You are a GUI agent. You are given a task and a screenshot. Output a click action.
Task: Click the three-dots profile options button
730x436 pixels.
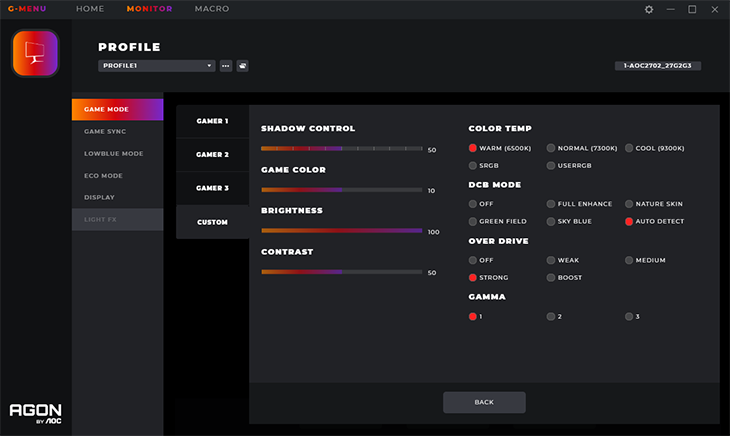pos(226,66)
